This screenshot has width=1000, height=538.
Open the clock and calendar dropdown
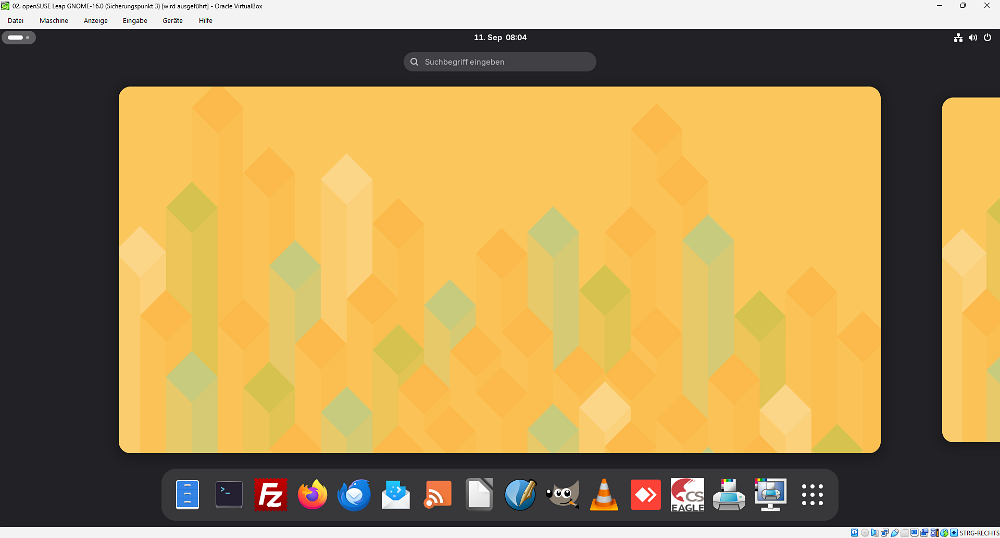[x=500, y=37]
